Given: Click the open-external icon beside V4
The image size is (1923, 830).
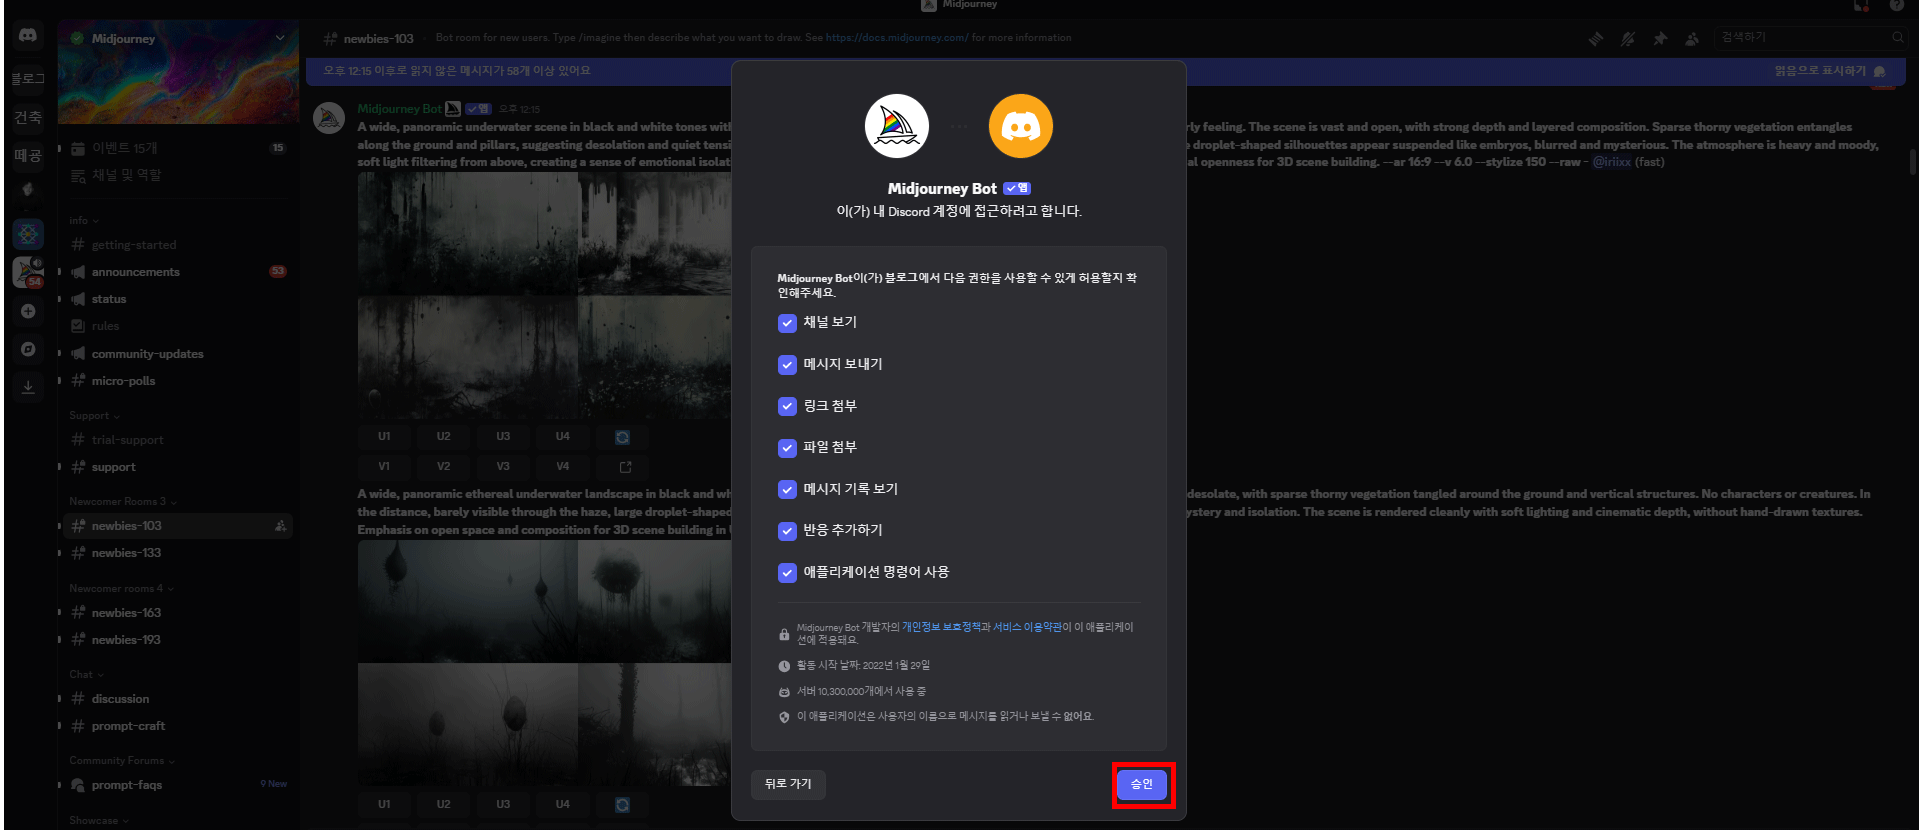Looking at the screenshot, I should click(x=625, y=467).
